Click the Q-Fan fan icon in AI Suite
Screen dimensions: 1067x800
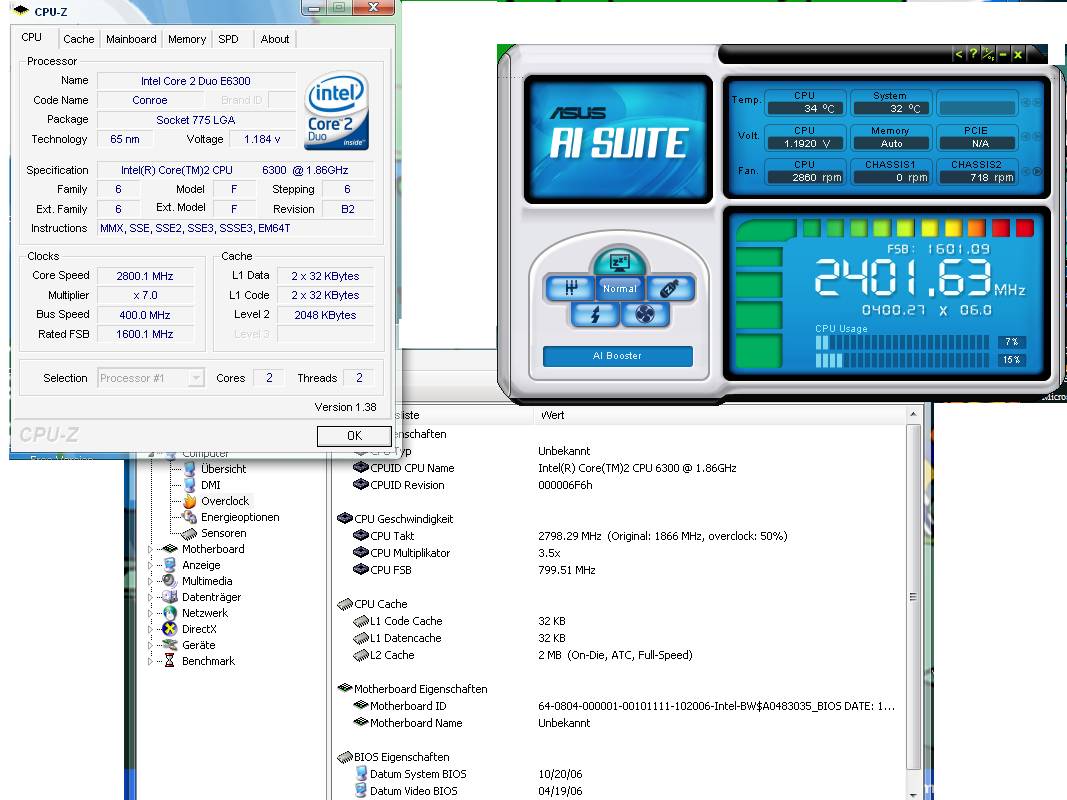point(644,314)
